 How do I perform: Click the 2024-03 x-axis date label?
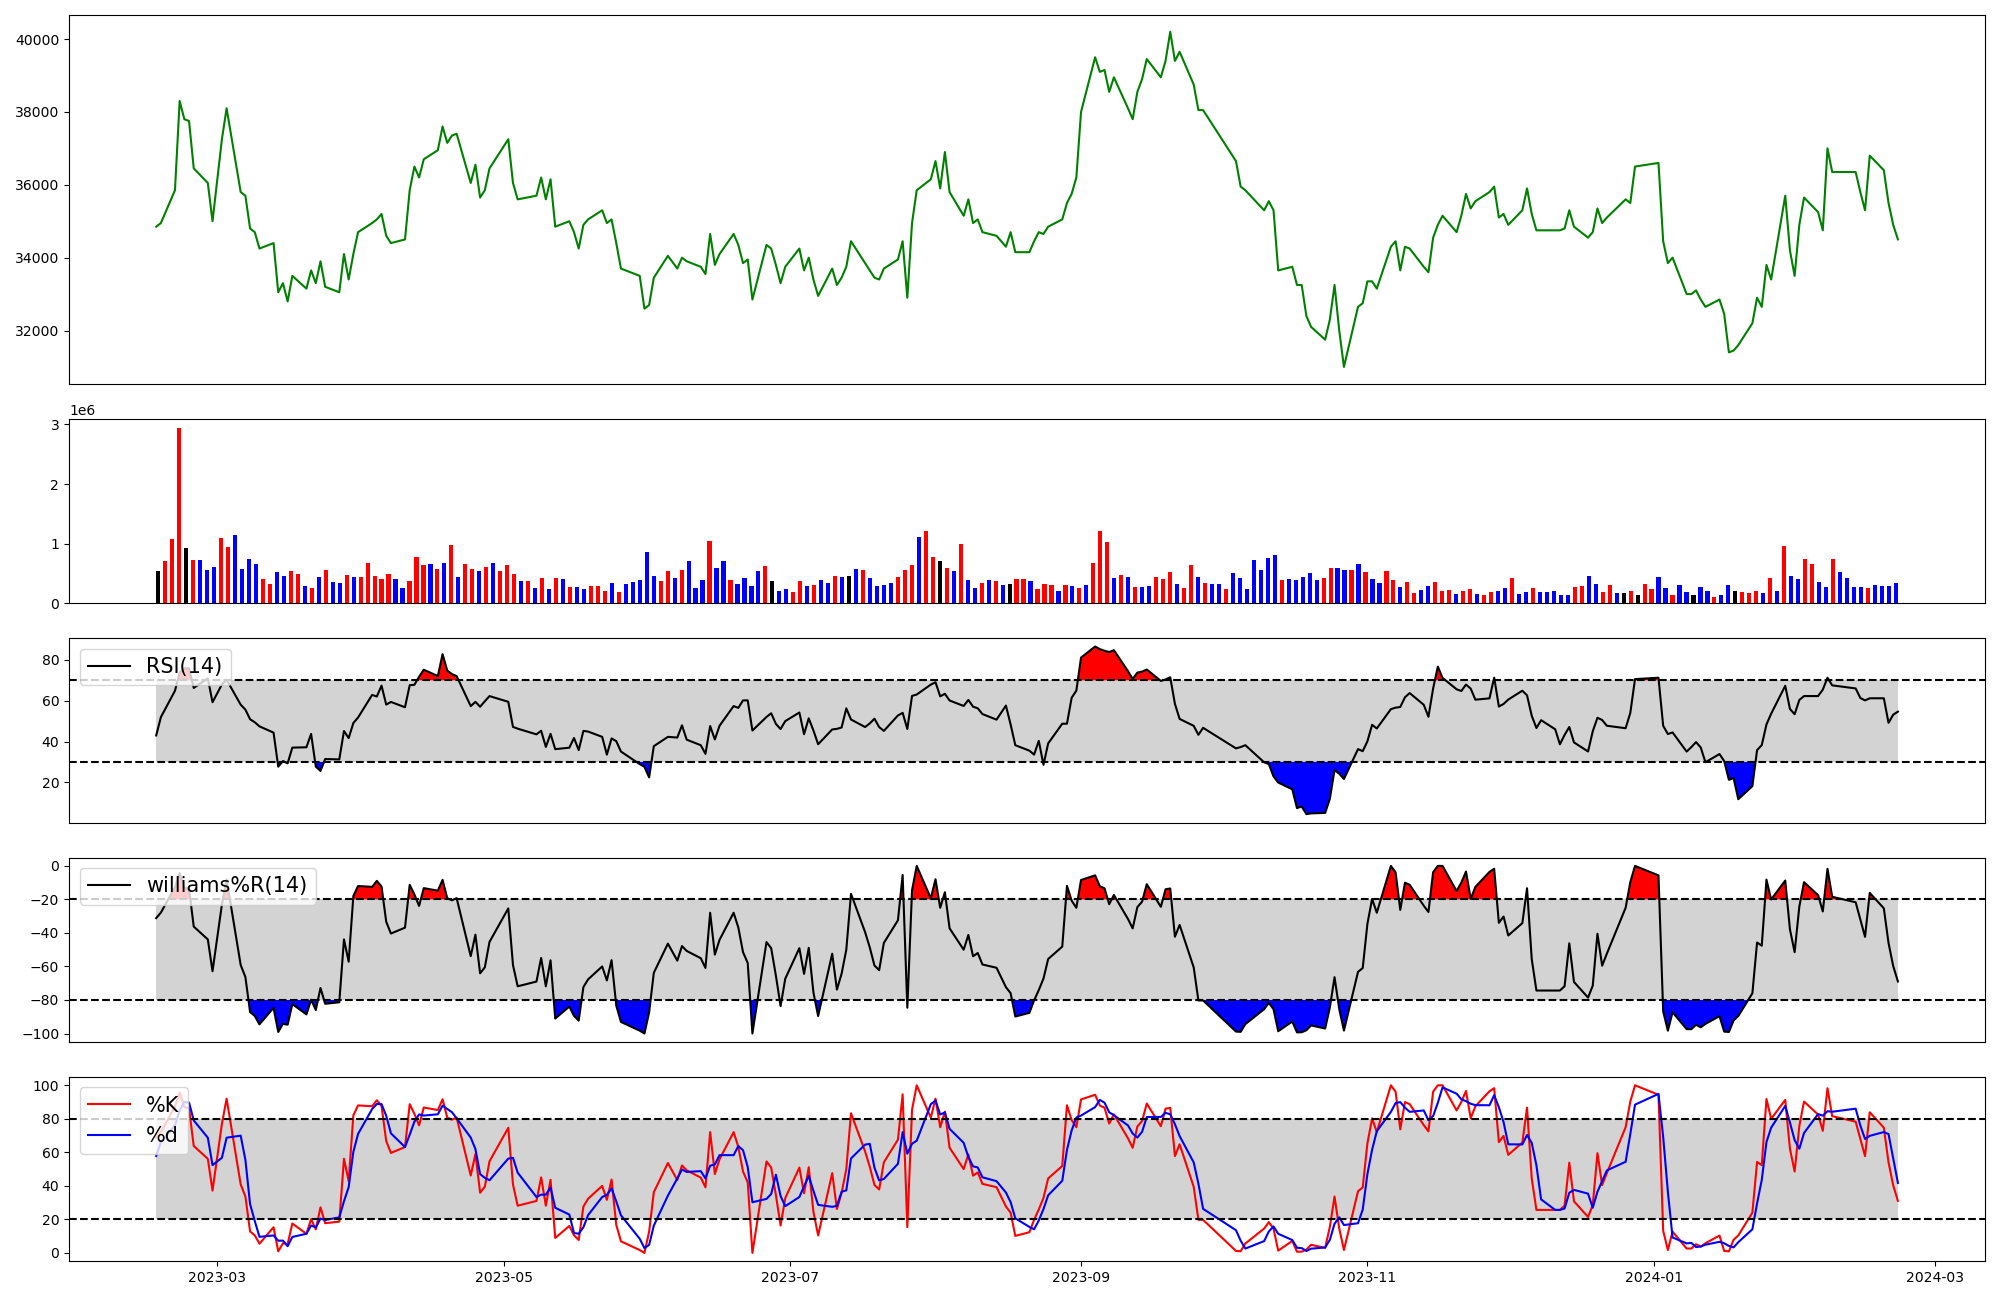pyautogui.click(x=1935, y=1277)
